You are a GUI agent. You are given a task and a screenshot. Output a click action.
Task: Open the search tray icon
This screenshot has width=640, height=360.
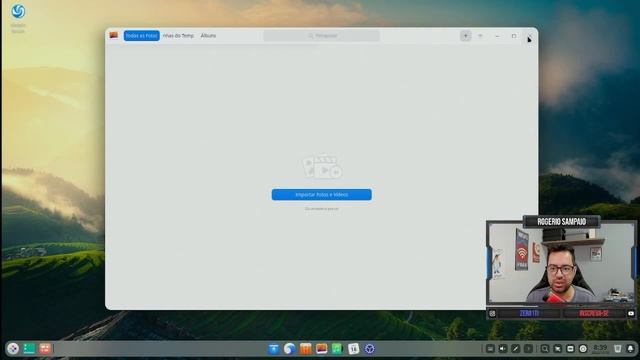coord(544,349)
